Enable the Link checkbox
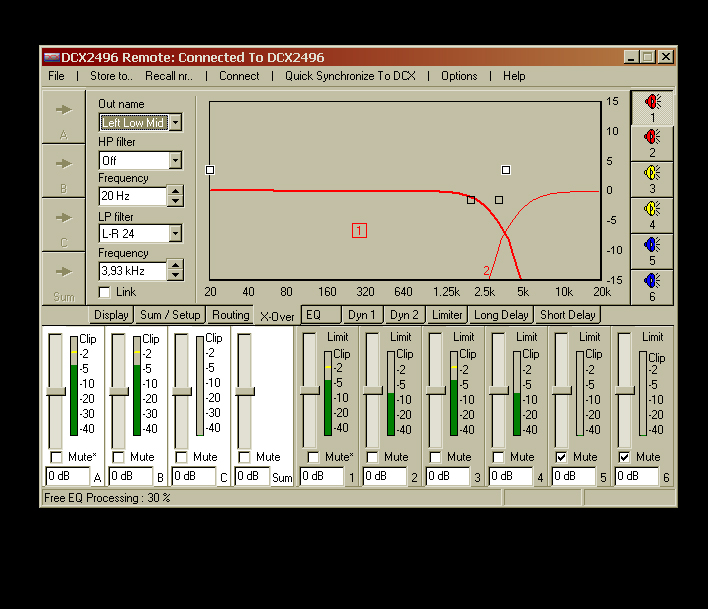The image size is (708, 609). (104, 292)
